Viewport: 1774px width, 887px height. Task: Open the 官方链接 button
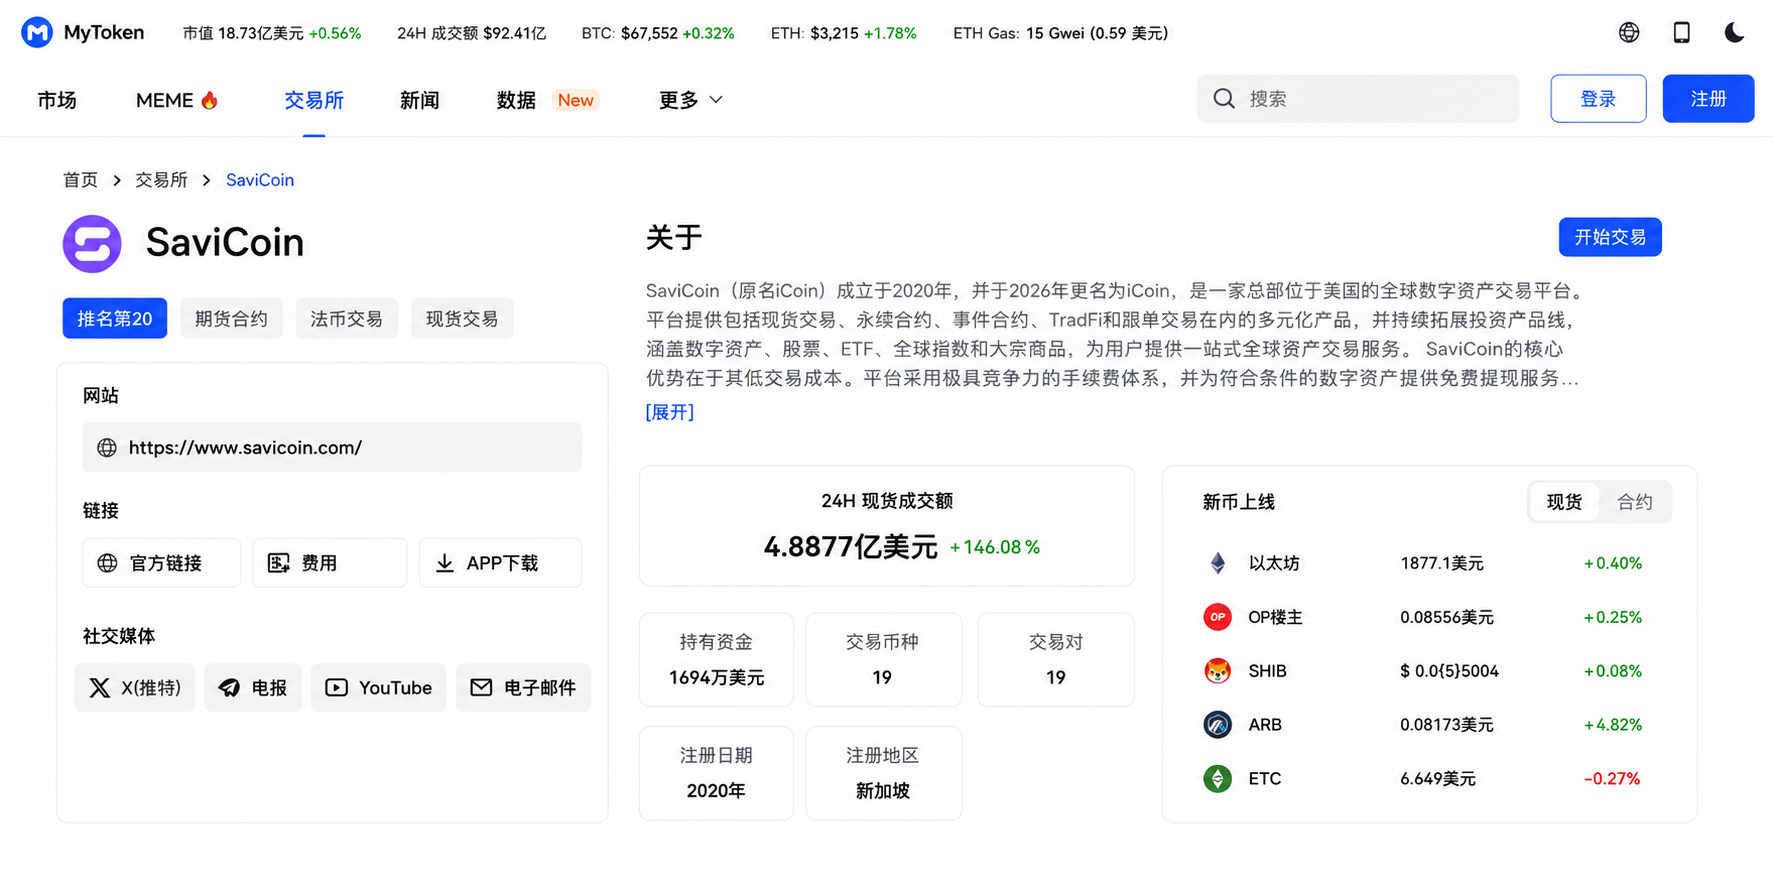(x=161, y=563)
